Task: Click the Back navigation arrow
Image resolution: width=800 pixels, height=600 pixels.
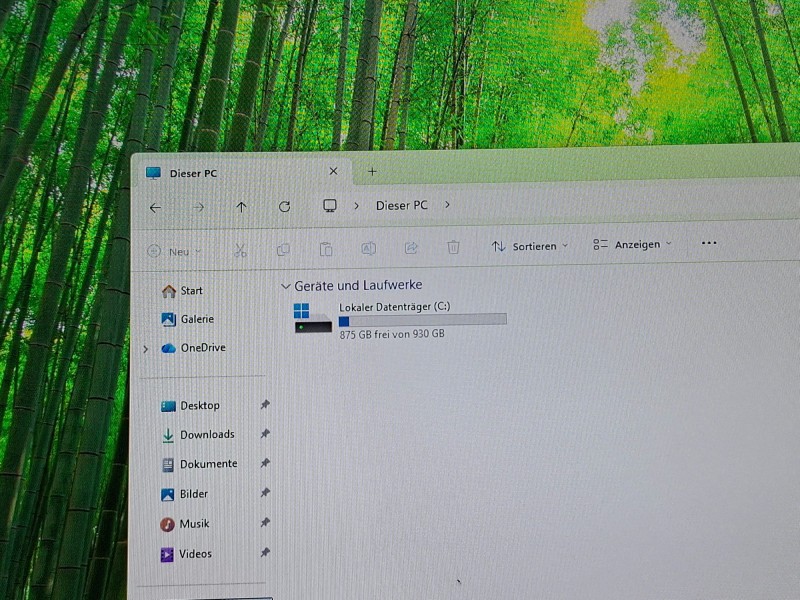Action: tap(155, 207)
